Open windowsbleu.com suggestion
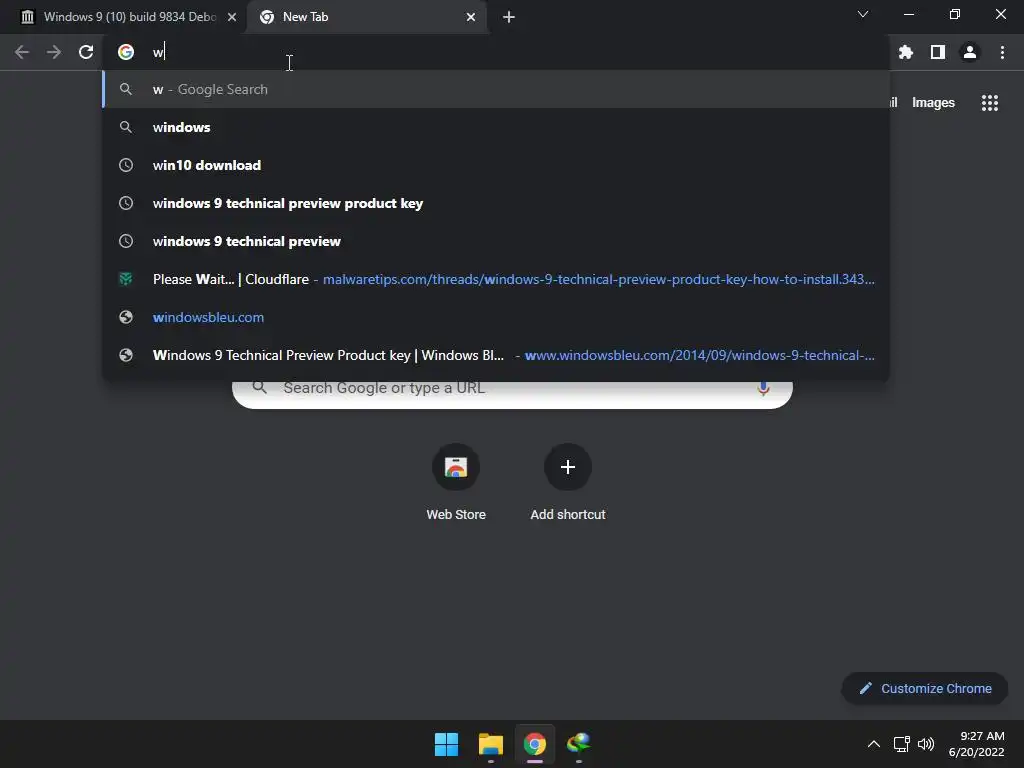Image resolution: width=1024 pixels, height=768 pixels. point(496,317)
